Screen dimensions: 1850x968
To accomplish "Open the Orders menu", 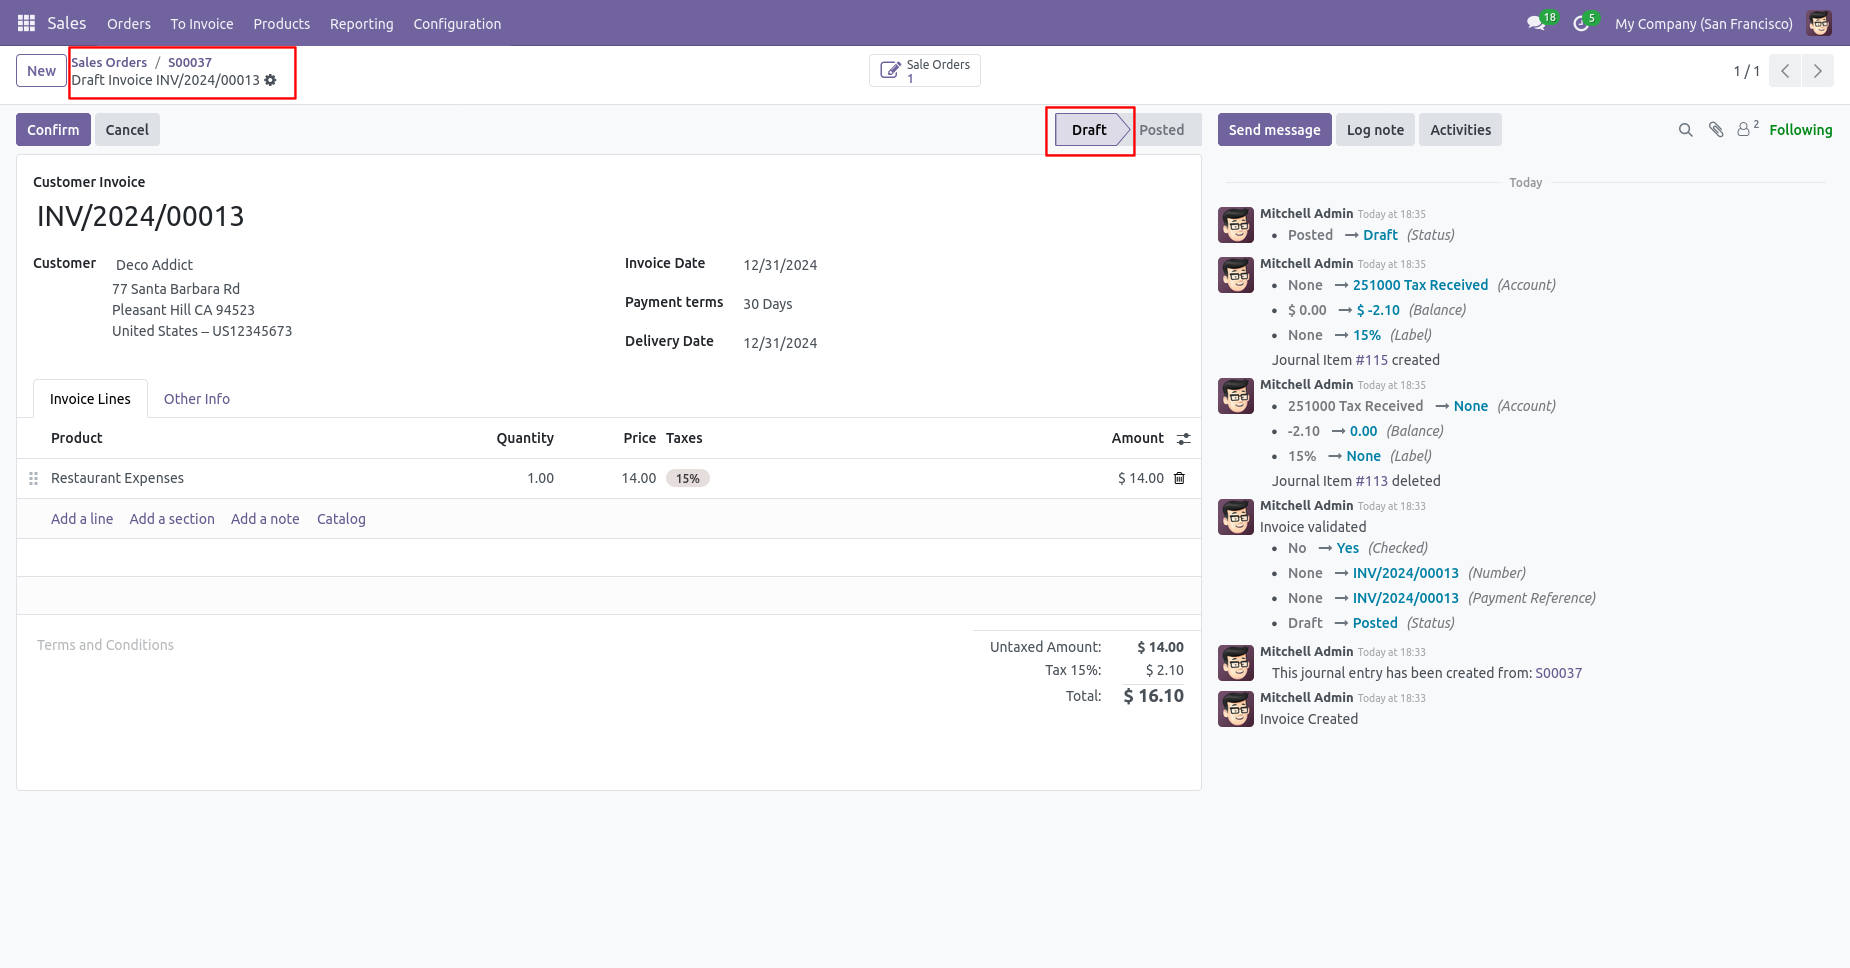I will pos(129,23).
